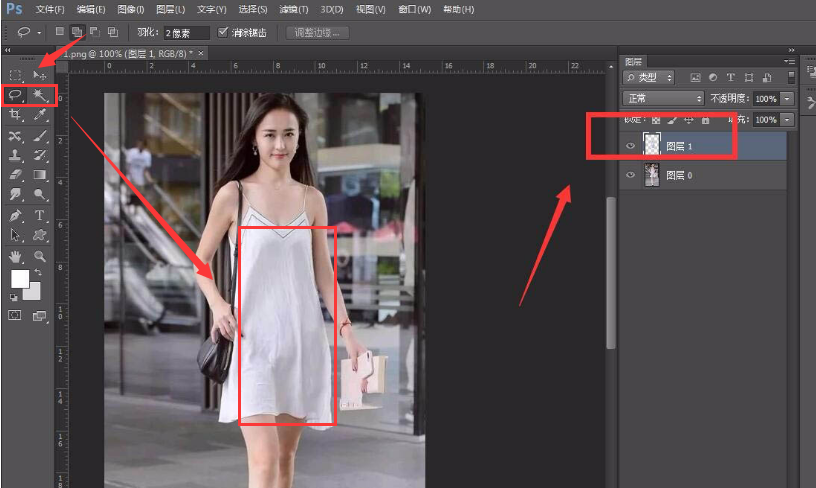Change screen mode in toolbox
This screenshot has width=816, height=488.
(x=40, y=315)
